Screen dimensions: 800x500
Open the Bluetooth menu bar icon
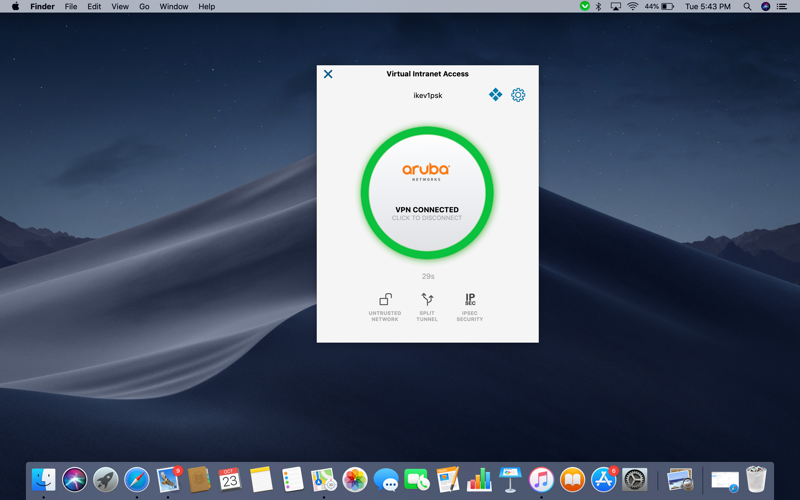[598, 6]
